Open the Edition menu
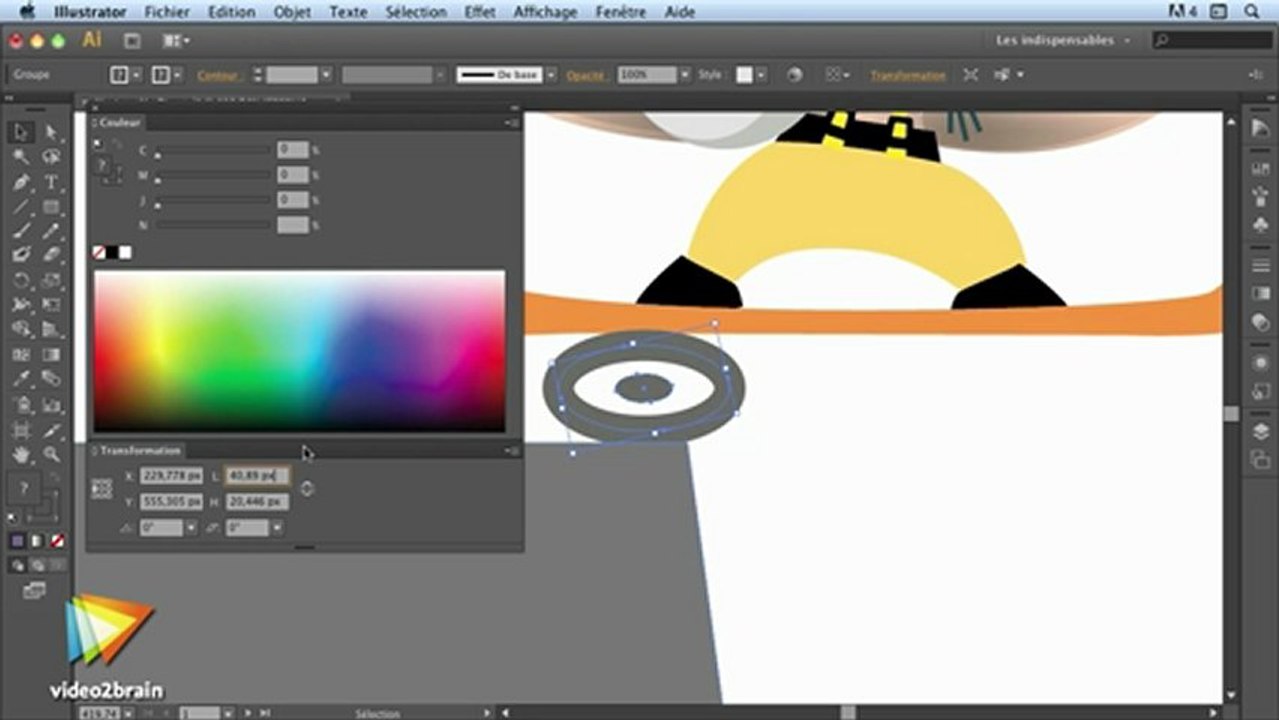1279x720 pixels. (231, 12)
